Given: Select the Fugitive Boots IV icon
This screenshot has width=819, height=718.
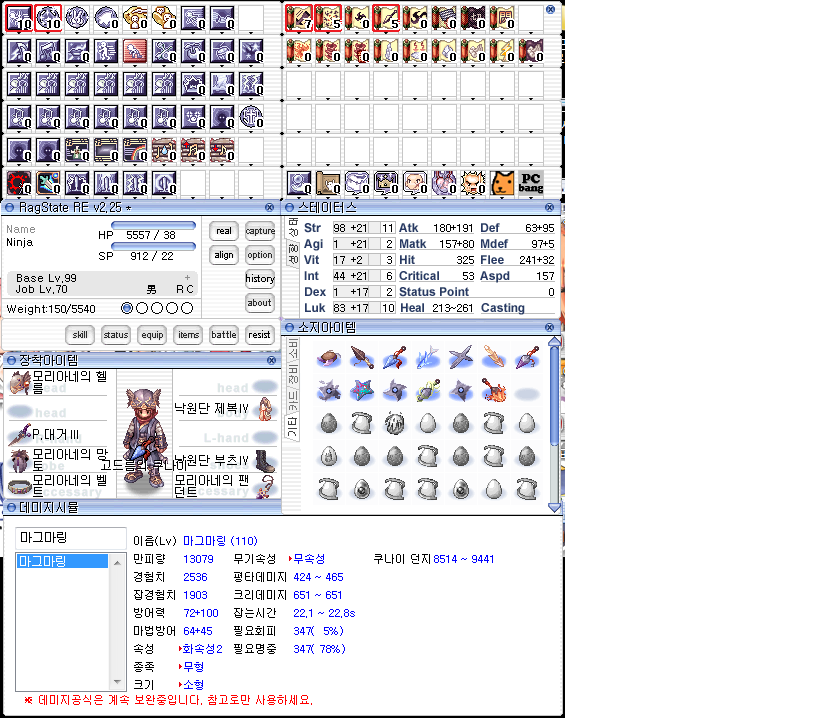Looking at the screenshot, I should click(264, 461).
